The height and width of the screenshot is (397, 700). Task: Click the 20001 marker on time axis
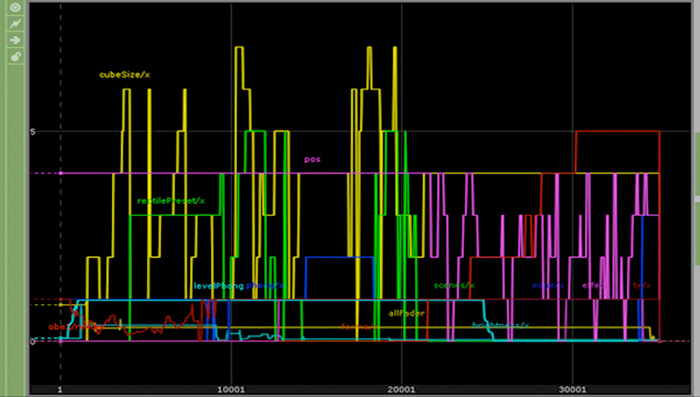click(401, 389)
